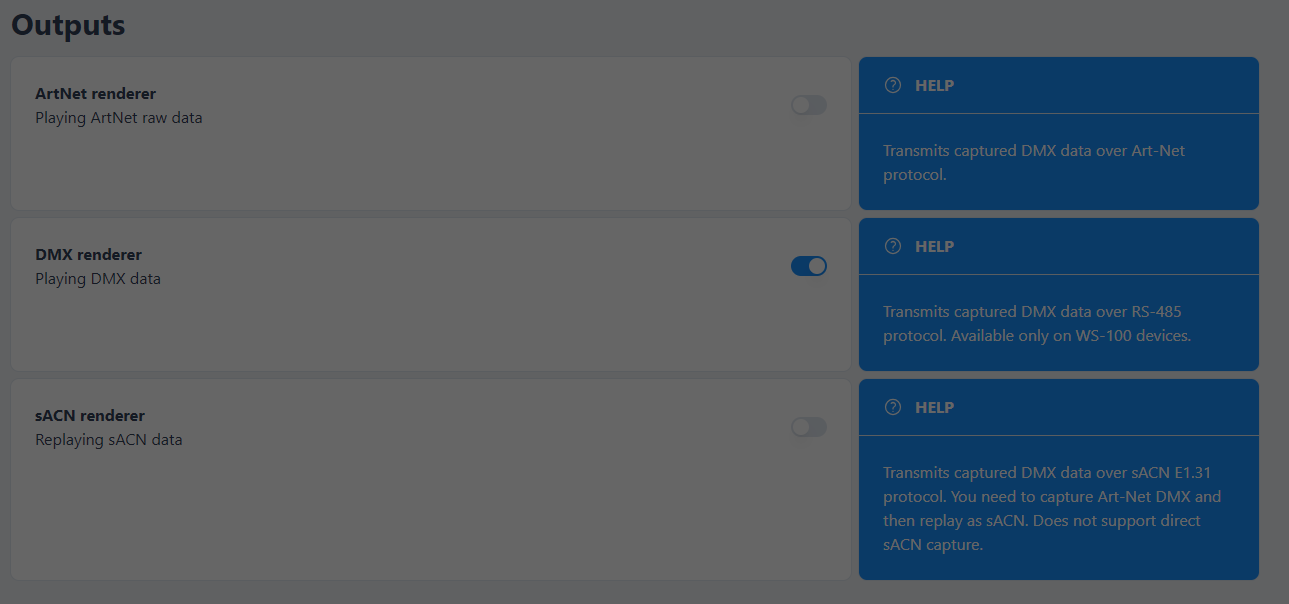Enable the sACN renderer switch

click(808, 427)
